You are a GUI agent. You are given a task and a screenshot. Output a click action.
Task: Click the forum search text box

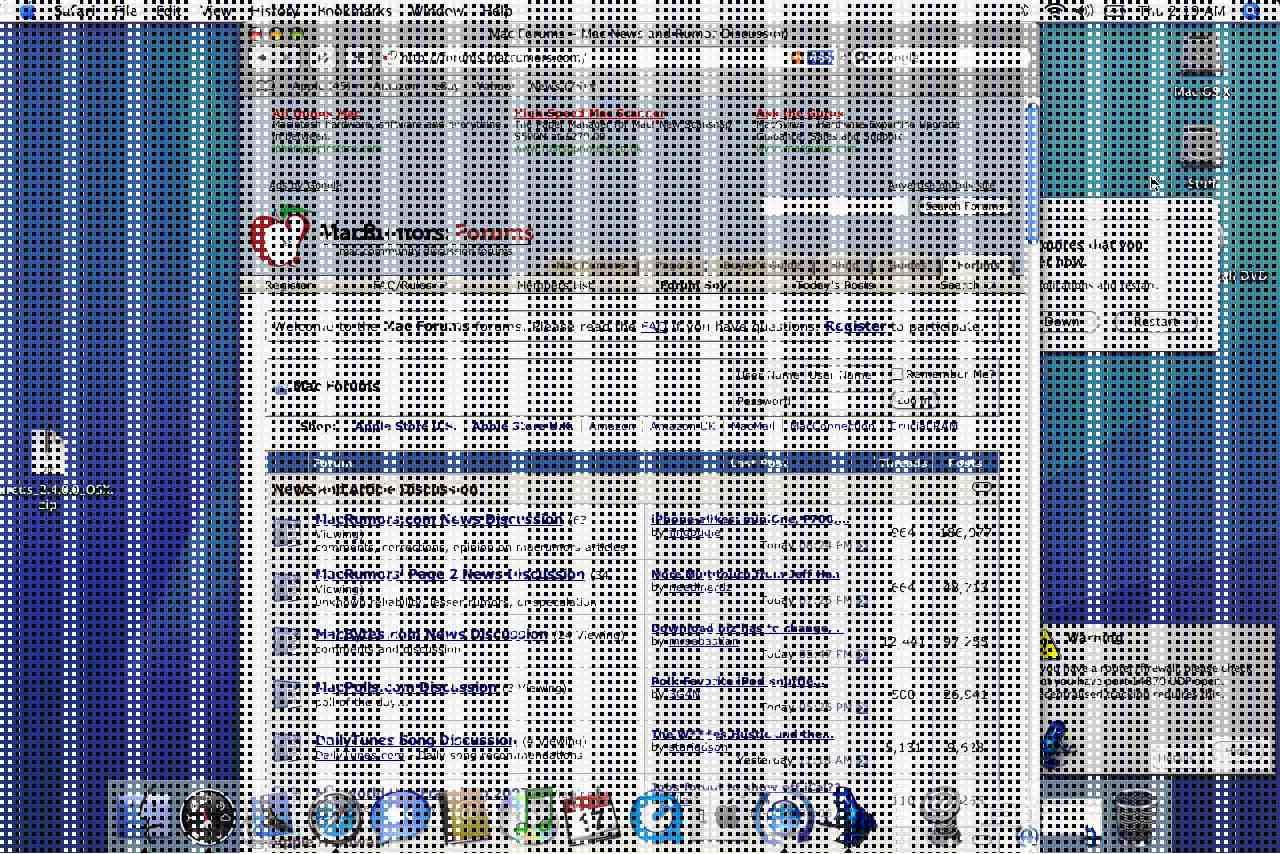[836, 207]
